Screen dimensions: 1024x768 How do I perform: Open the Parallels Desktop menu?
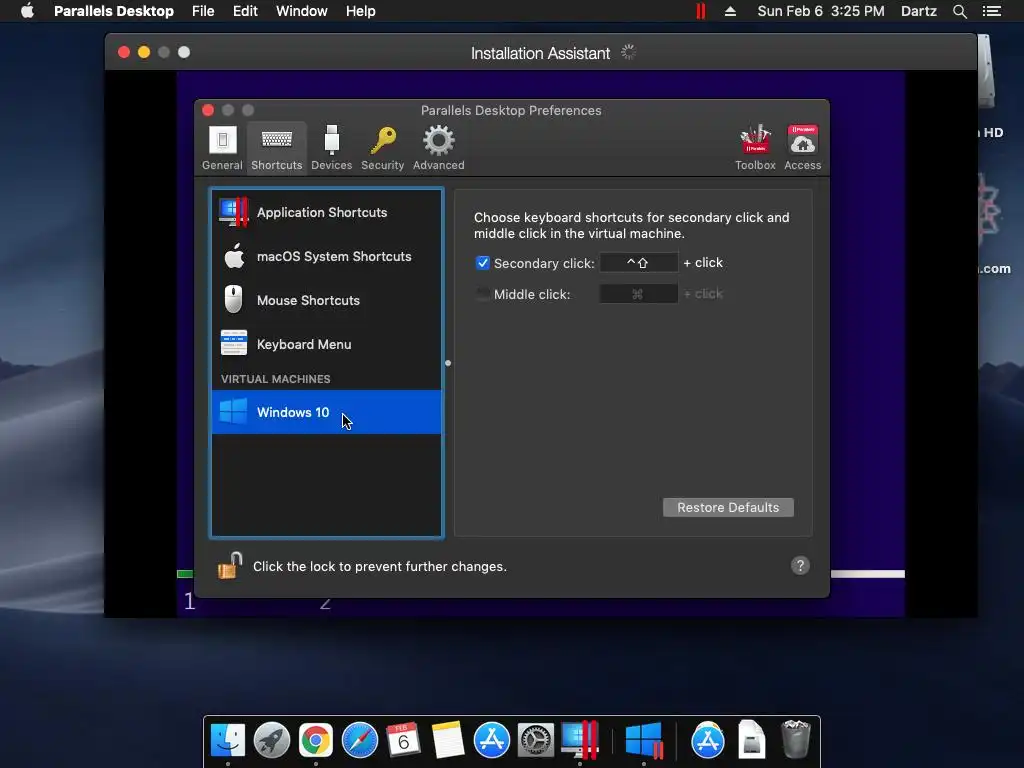(114, 11)
